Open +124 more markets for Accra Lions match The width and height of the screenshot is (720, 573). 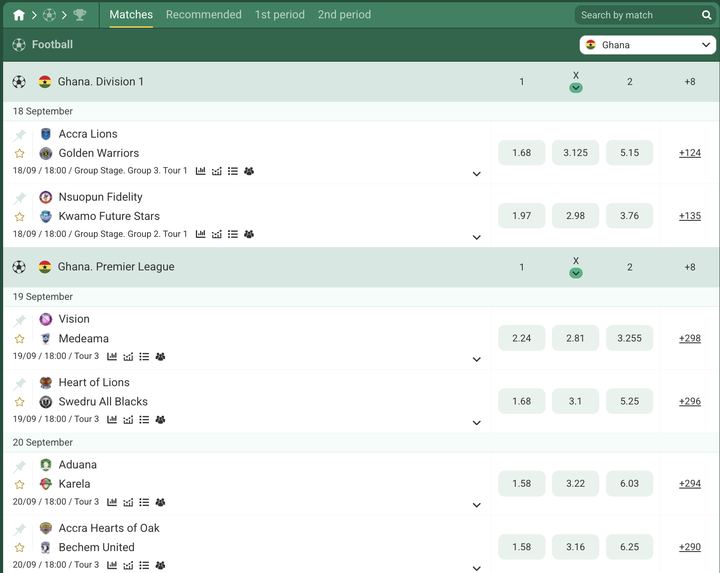tap(690, 153)
